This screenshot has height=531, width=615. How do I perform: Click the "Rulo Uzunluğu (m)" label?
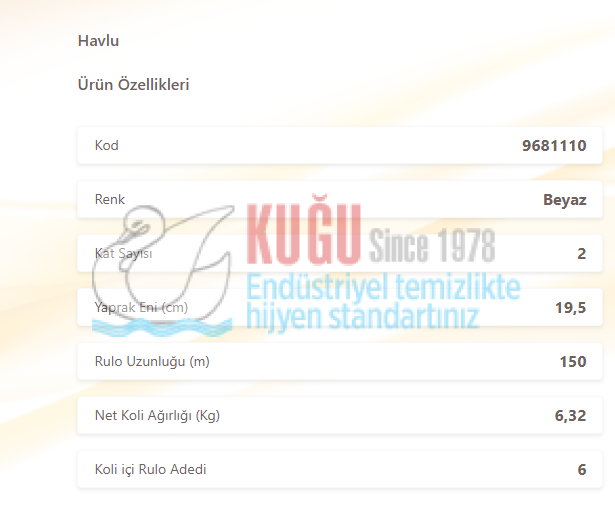(152, 362)
